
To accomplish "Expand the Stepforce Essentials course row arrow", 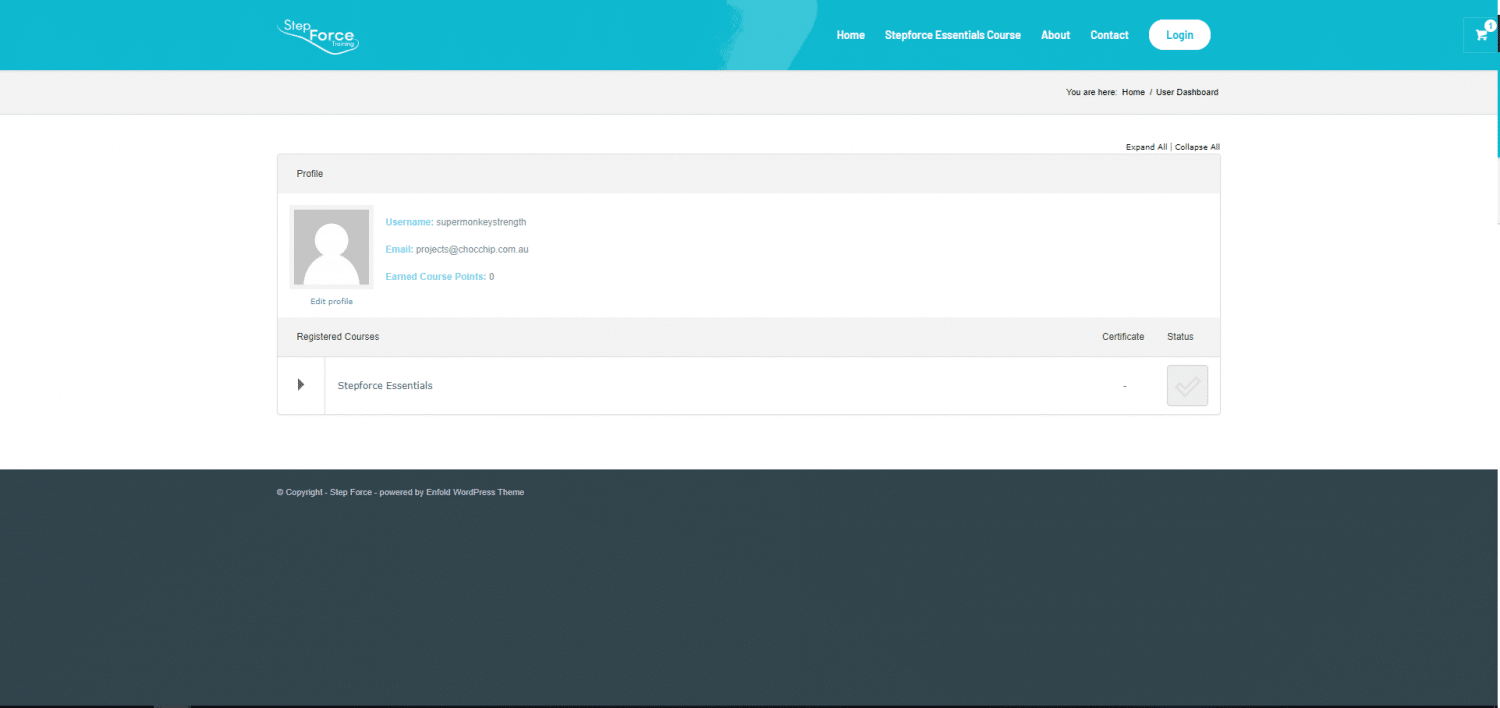I will click(x=301, y=385).
